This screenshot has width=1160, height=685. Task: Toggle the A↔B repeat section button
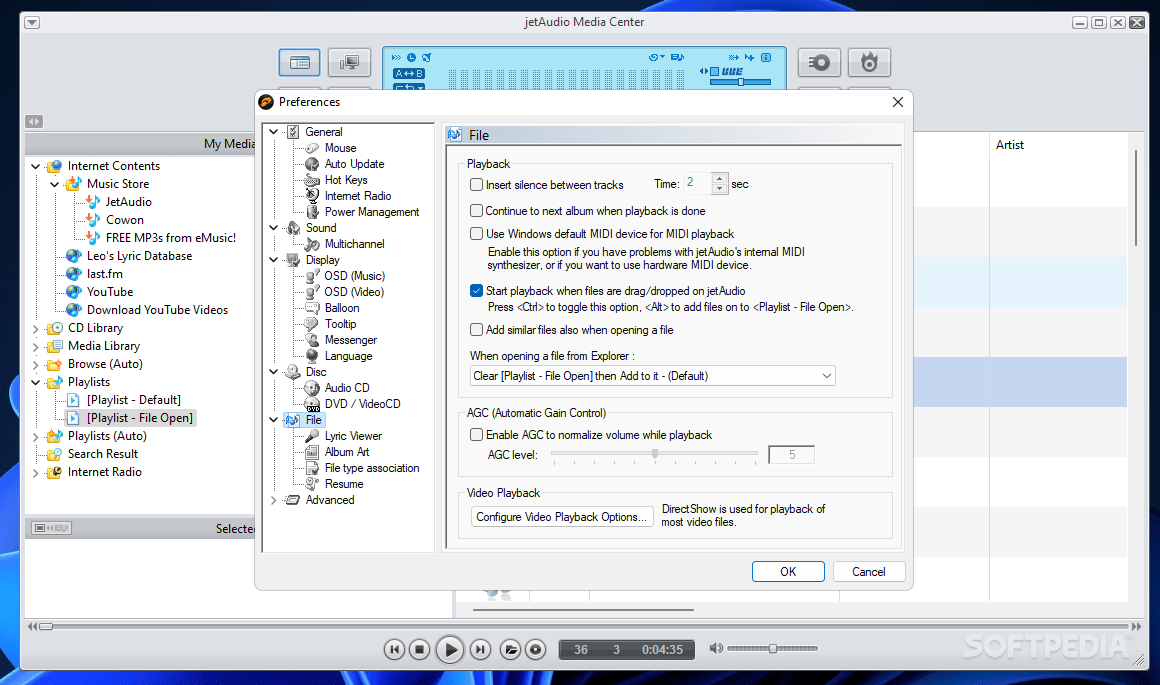[409, 73]
